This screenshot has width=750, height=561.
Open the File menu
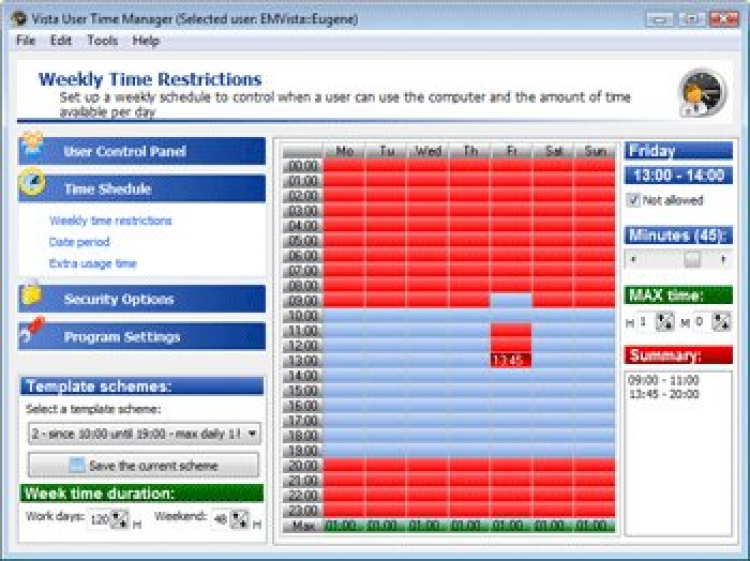point(26,41)
